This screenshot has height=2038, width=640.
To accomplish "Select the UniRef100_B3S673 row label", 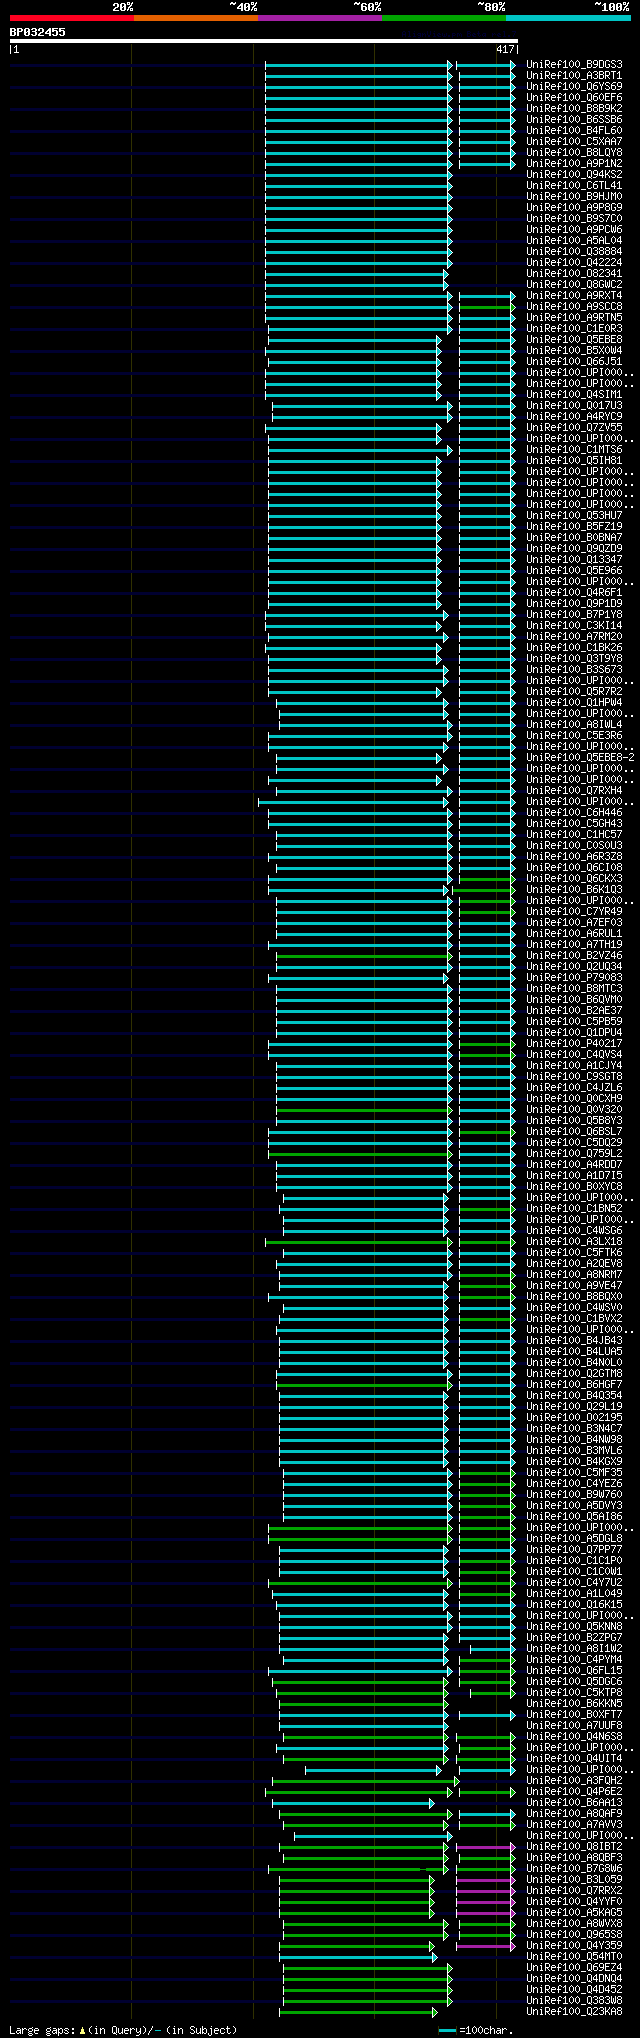I will (574, 669).
